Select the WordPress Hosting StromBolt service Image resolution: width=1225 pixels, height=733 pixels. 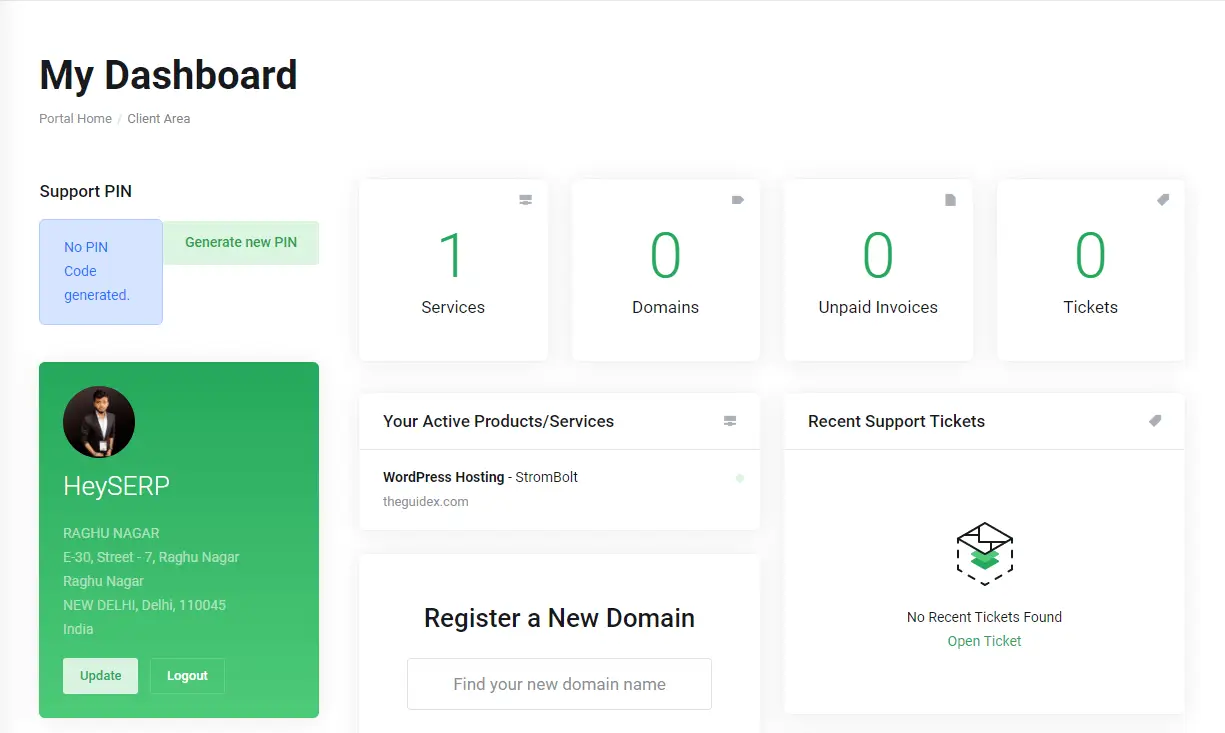480,477
